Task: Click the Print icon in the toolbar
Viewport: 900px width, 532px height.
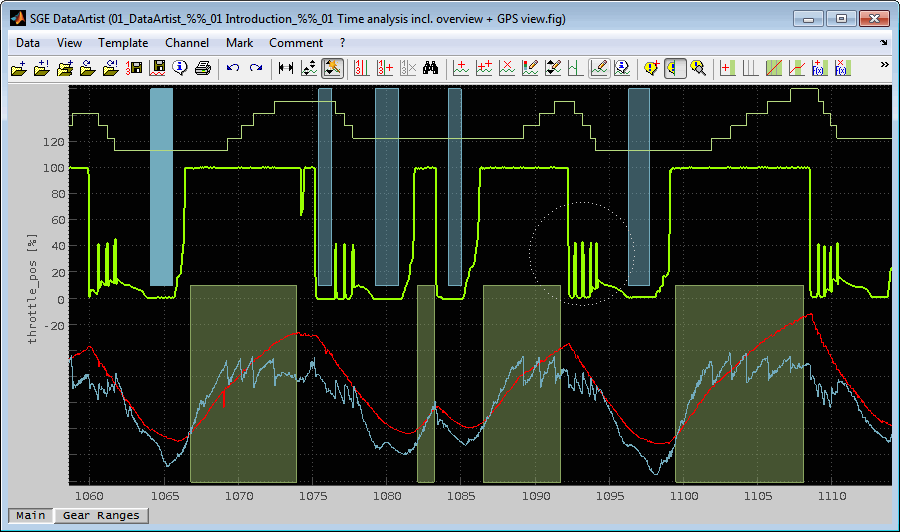Action: [203, 68]
